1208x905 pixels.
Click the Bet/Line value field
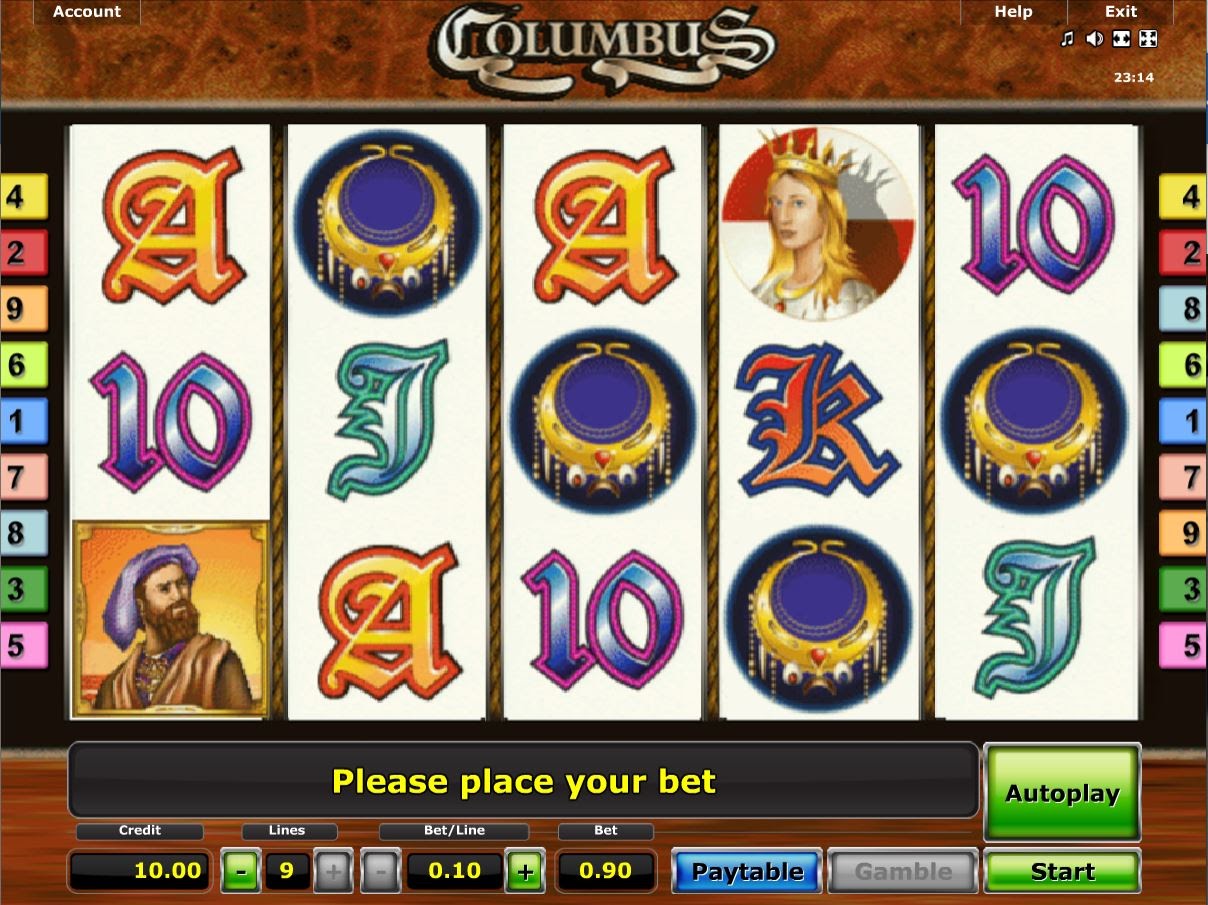click(454, 871)
